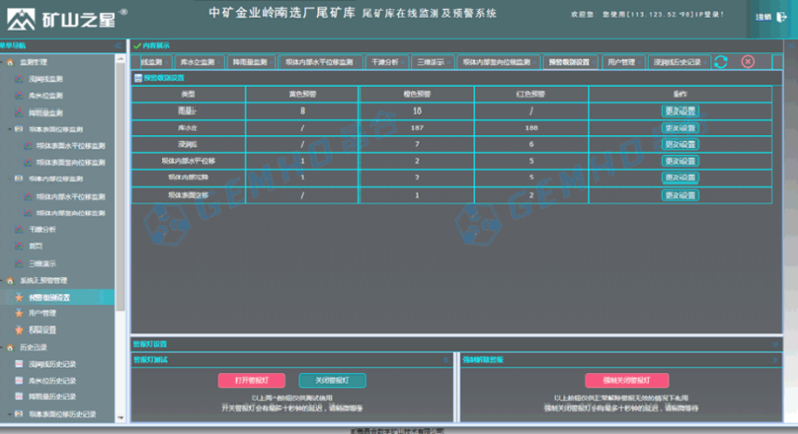798x434 pixels.
Task: Click the chart icon beside 降雨量监测
Action: [x=18, y=112]
